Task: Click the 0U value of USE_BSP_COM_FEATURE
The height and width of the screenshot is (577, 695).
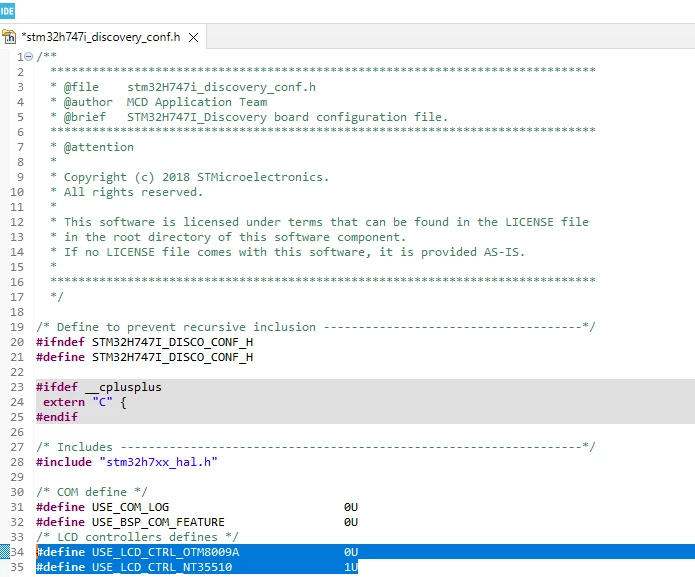Action: (x=351, y=522)
